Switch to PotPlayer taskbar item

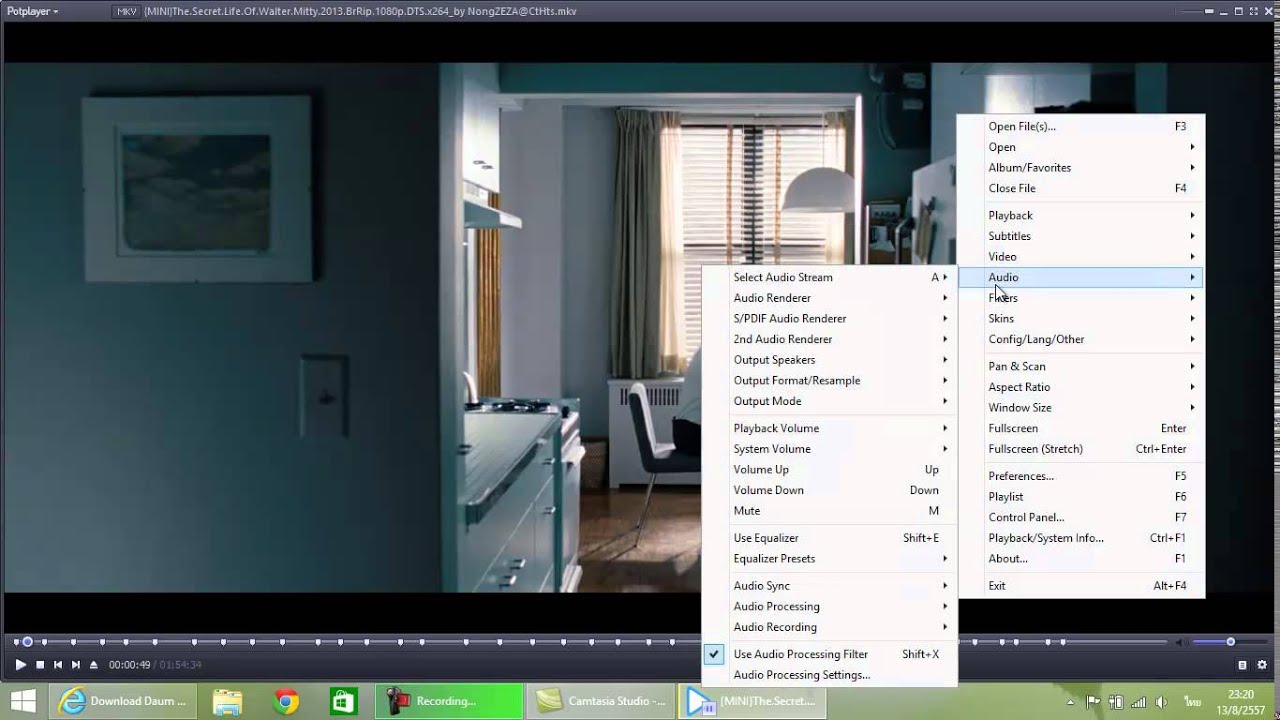point(754,701)
